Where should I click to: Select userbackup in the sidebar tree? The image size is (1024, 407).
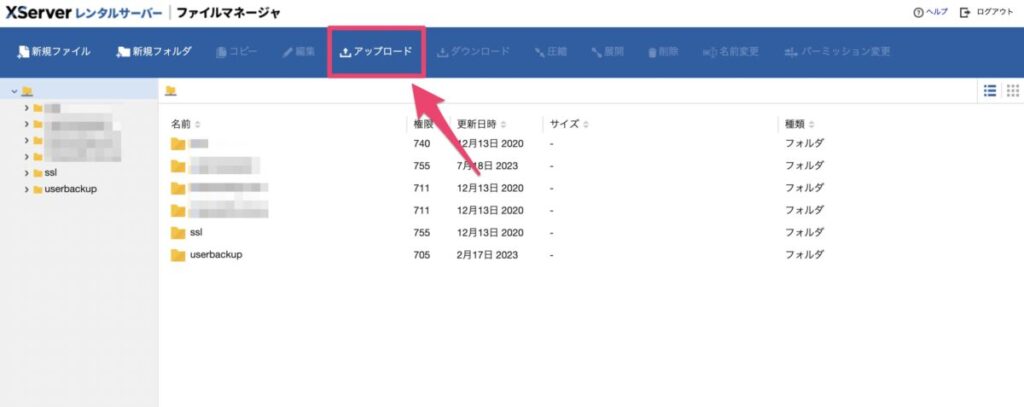pos(70,189)
